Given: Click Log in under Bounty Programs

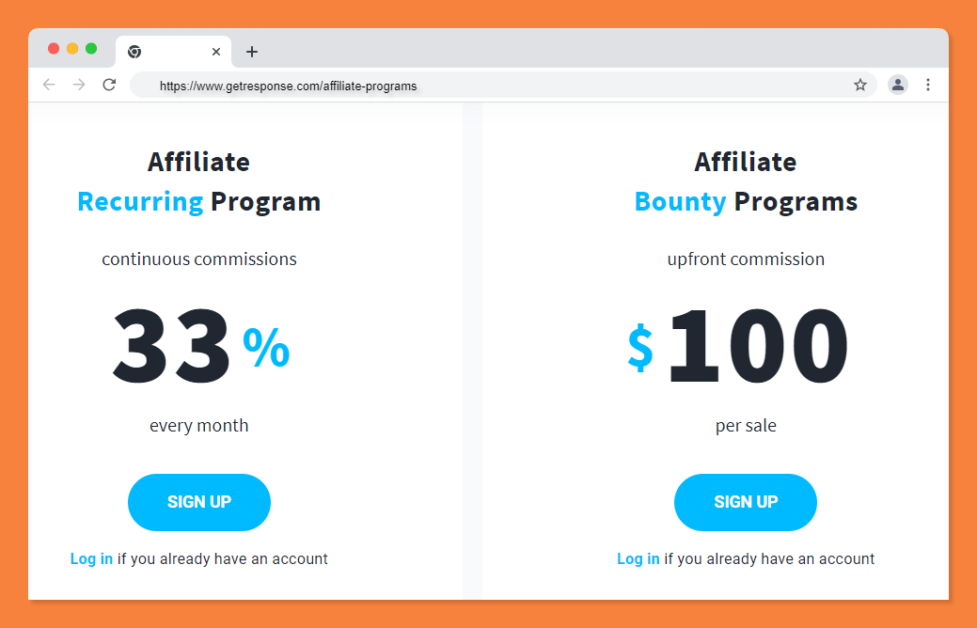Looking at the screenshot, I should click(x=638, y=559).
